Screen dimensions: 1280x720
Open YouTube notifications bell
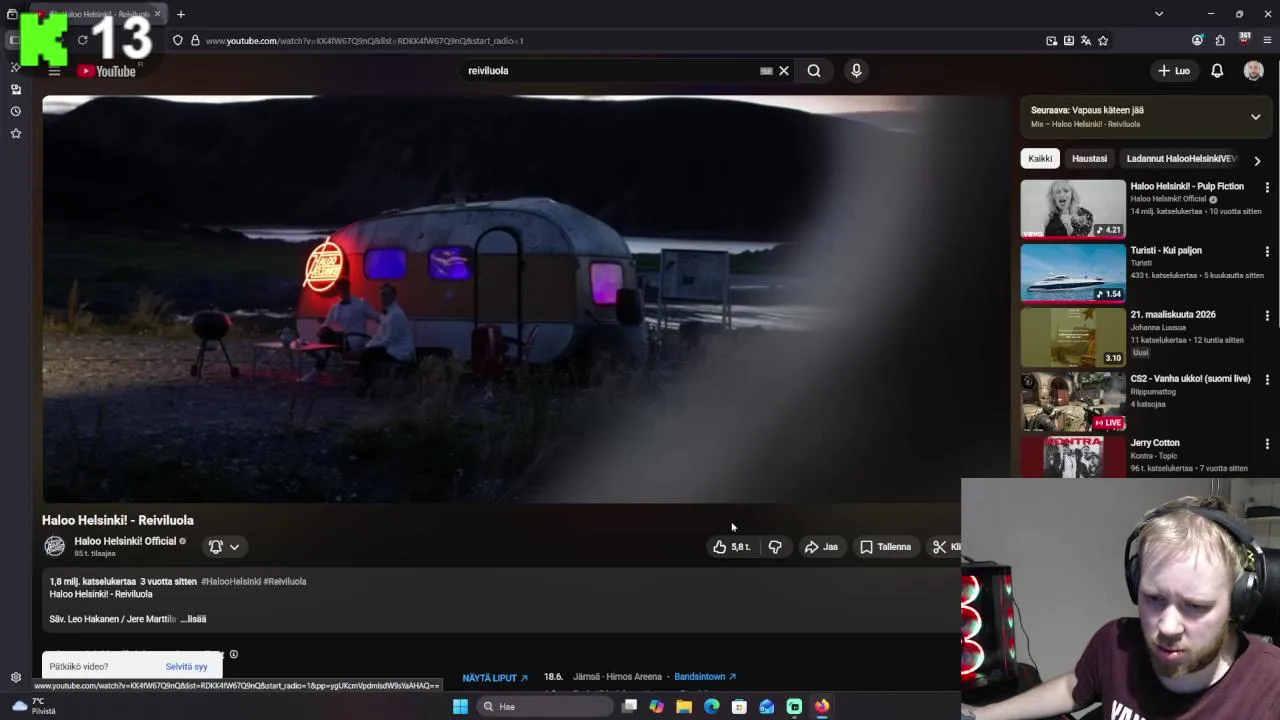pos(1217,71)
